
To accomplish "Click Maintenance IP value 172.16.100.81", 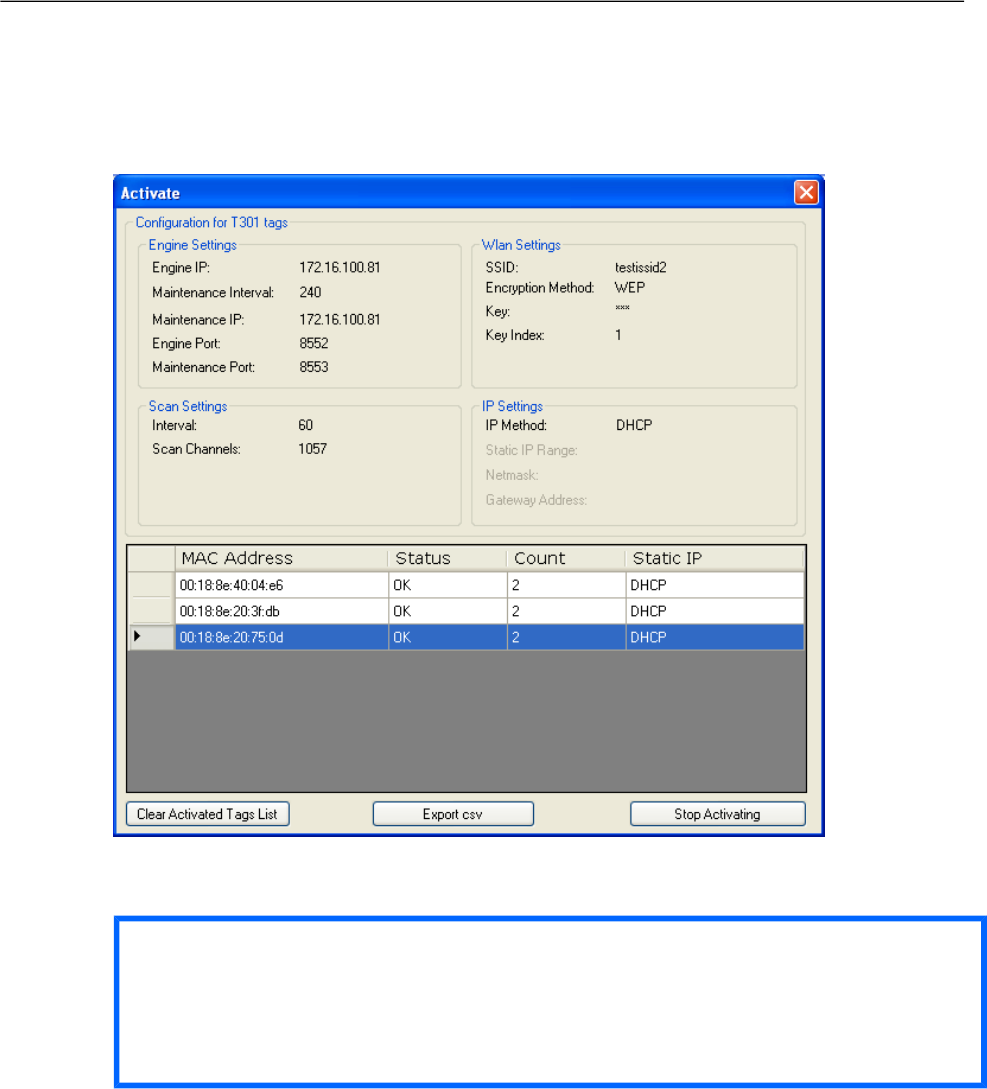I will tap(340, 319).
